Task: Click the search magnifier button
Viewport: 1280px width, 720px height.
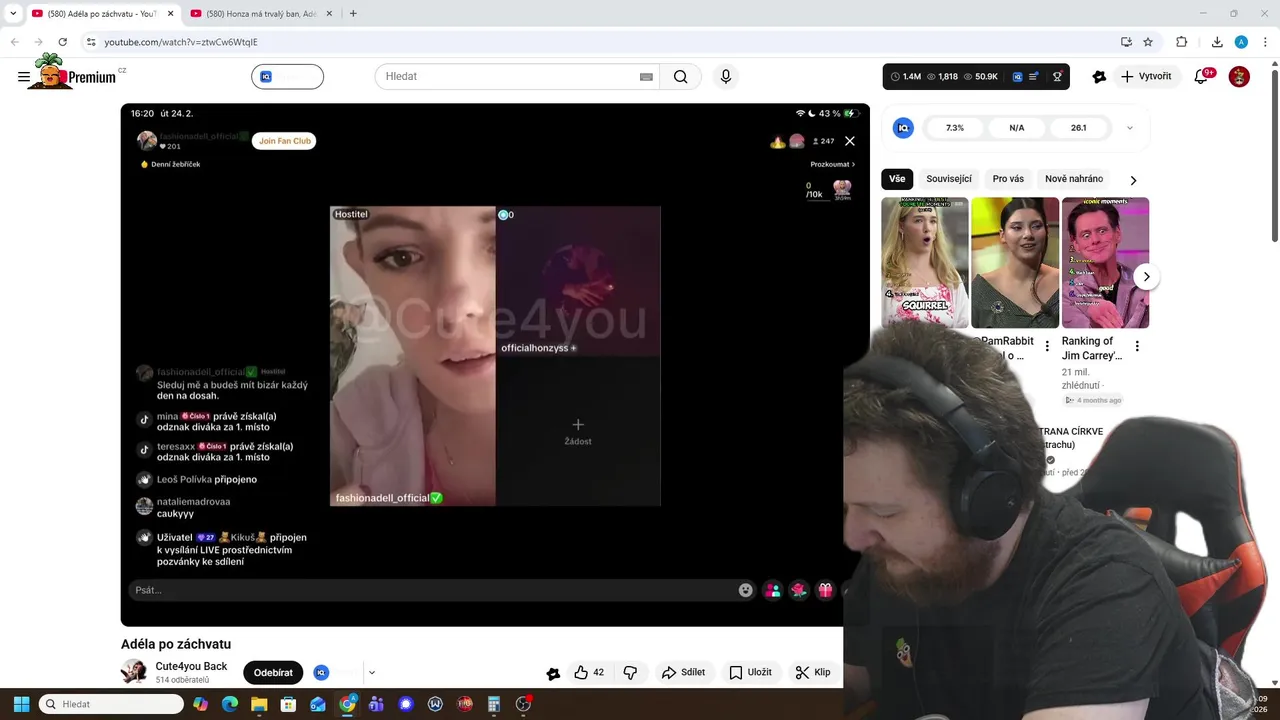Action: click(x=680, y=77)
